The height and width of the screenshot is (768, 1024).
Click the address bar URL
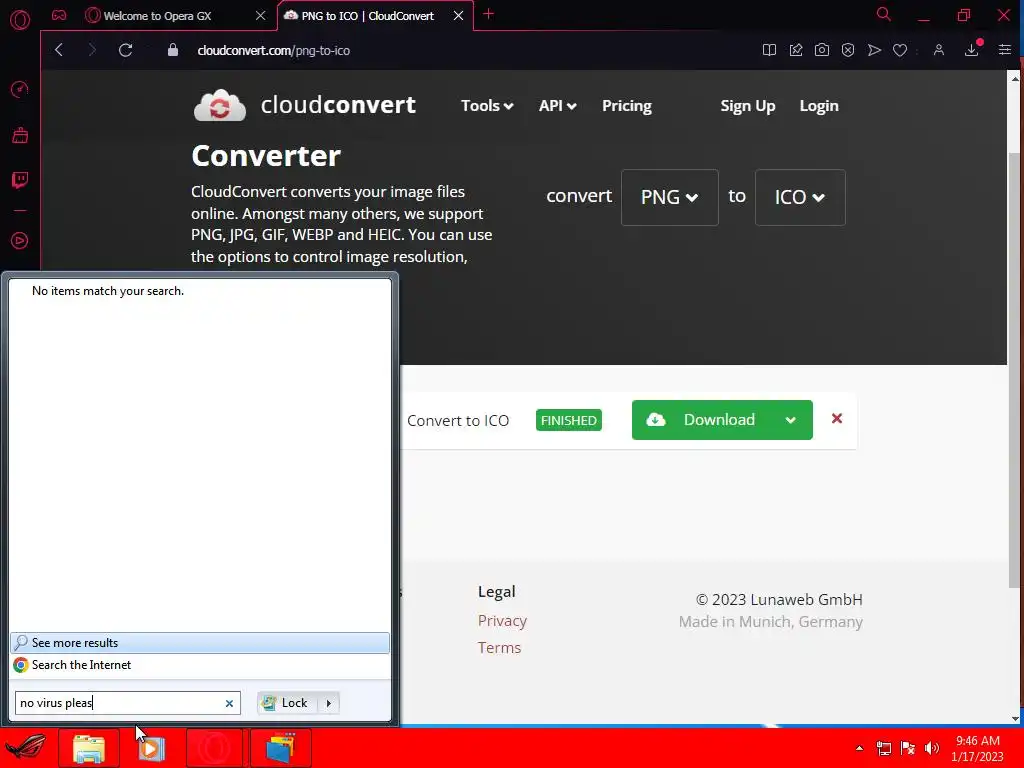coord(274,50)
